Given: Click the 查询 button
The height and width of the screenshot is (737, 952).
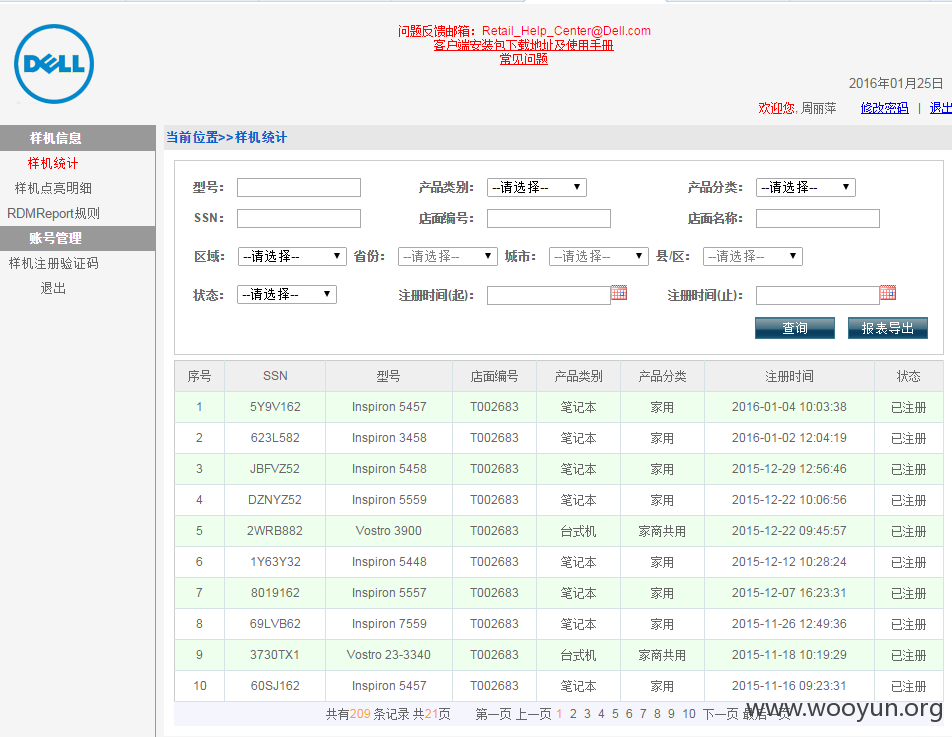Looking at the screenshot, I should (795, 328).
